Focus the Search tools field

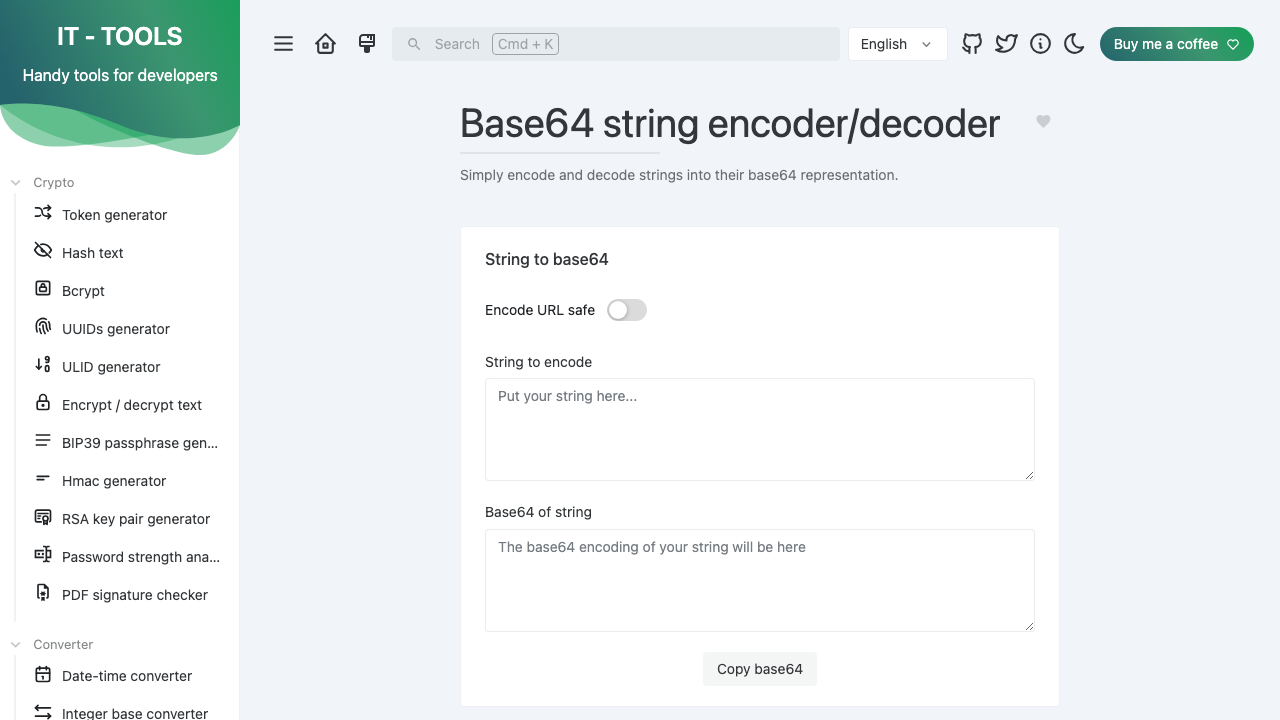pyautogui.click(x=616, y=44)
